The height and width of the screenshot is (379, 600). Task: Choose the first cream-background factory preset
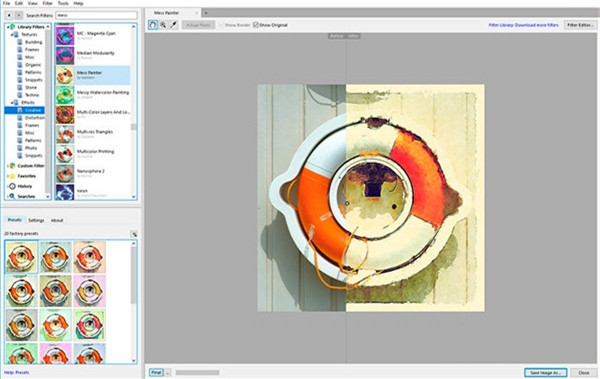tap(21, 257)
